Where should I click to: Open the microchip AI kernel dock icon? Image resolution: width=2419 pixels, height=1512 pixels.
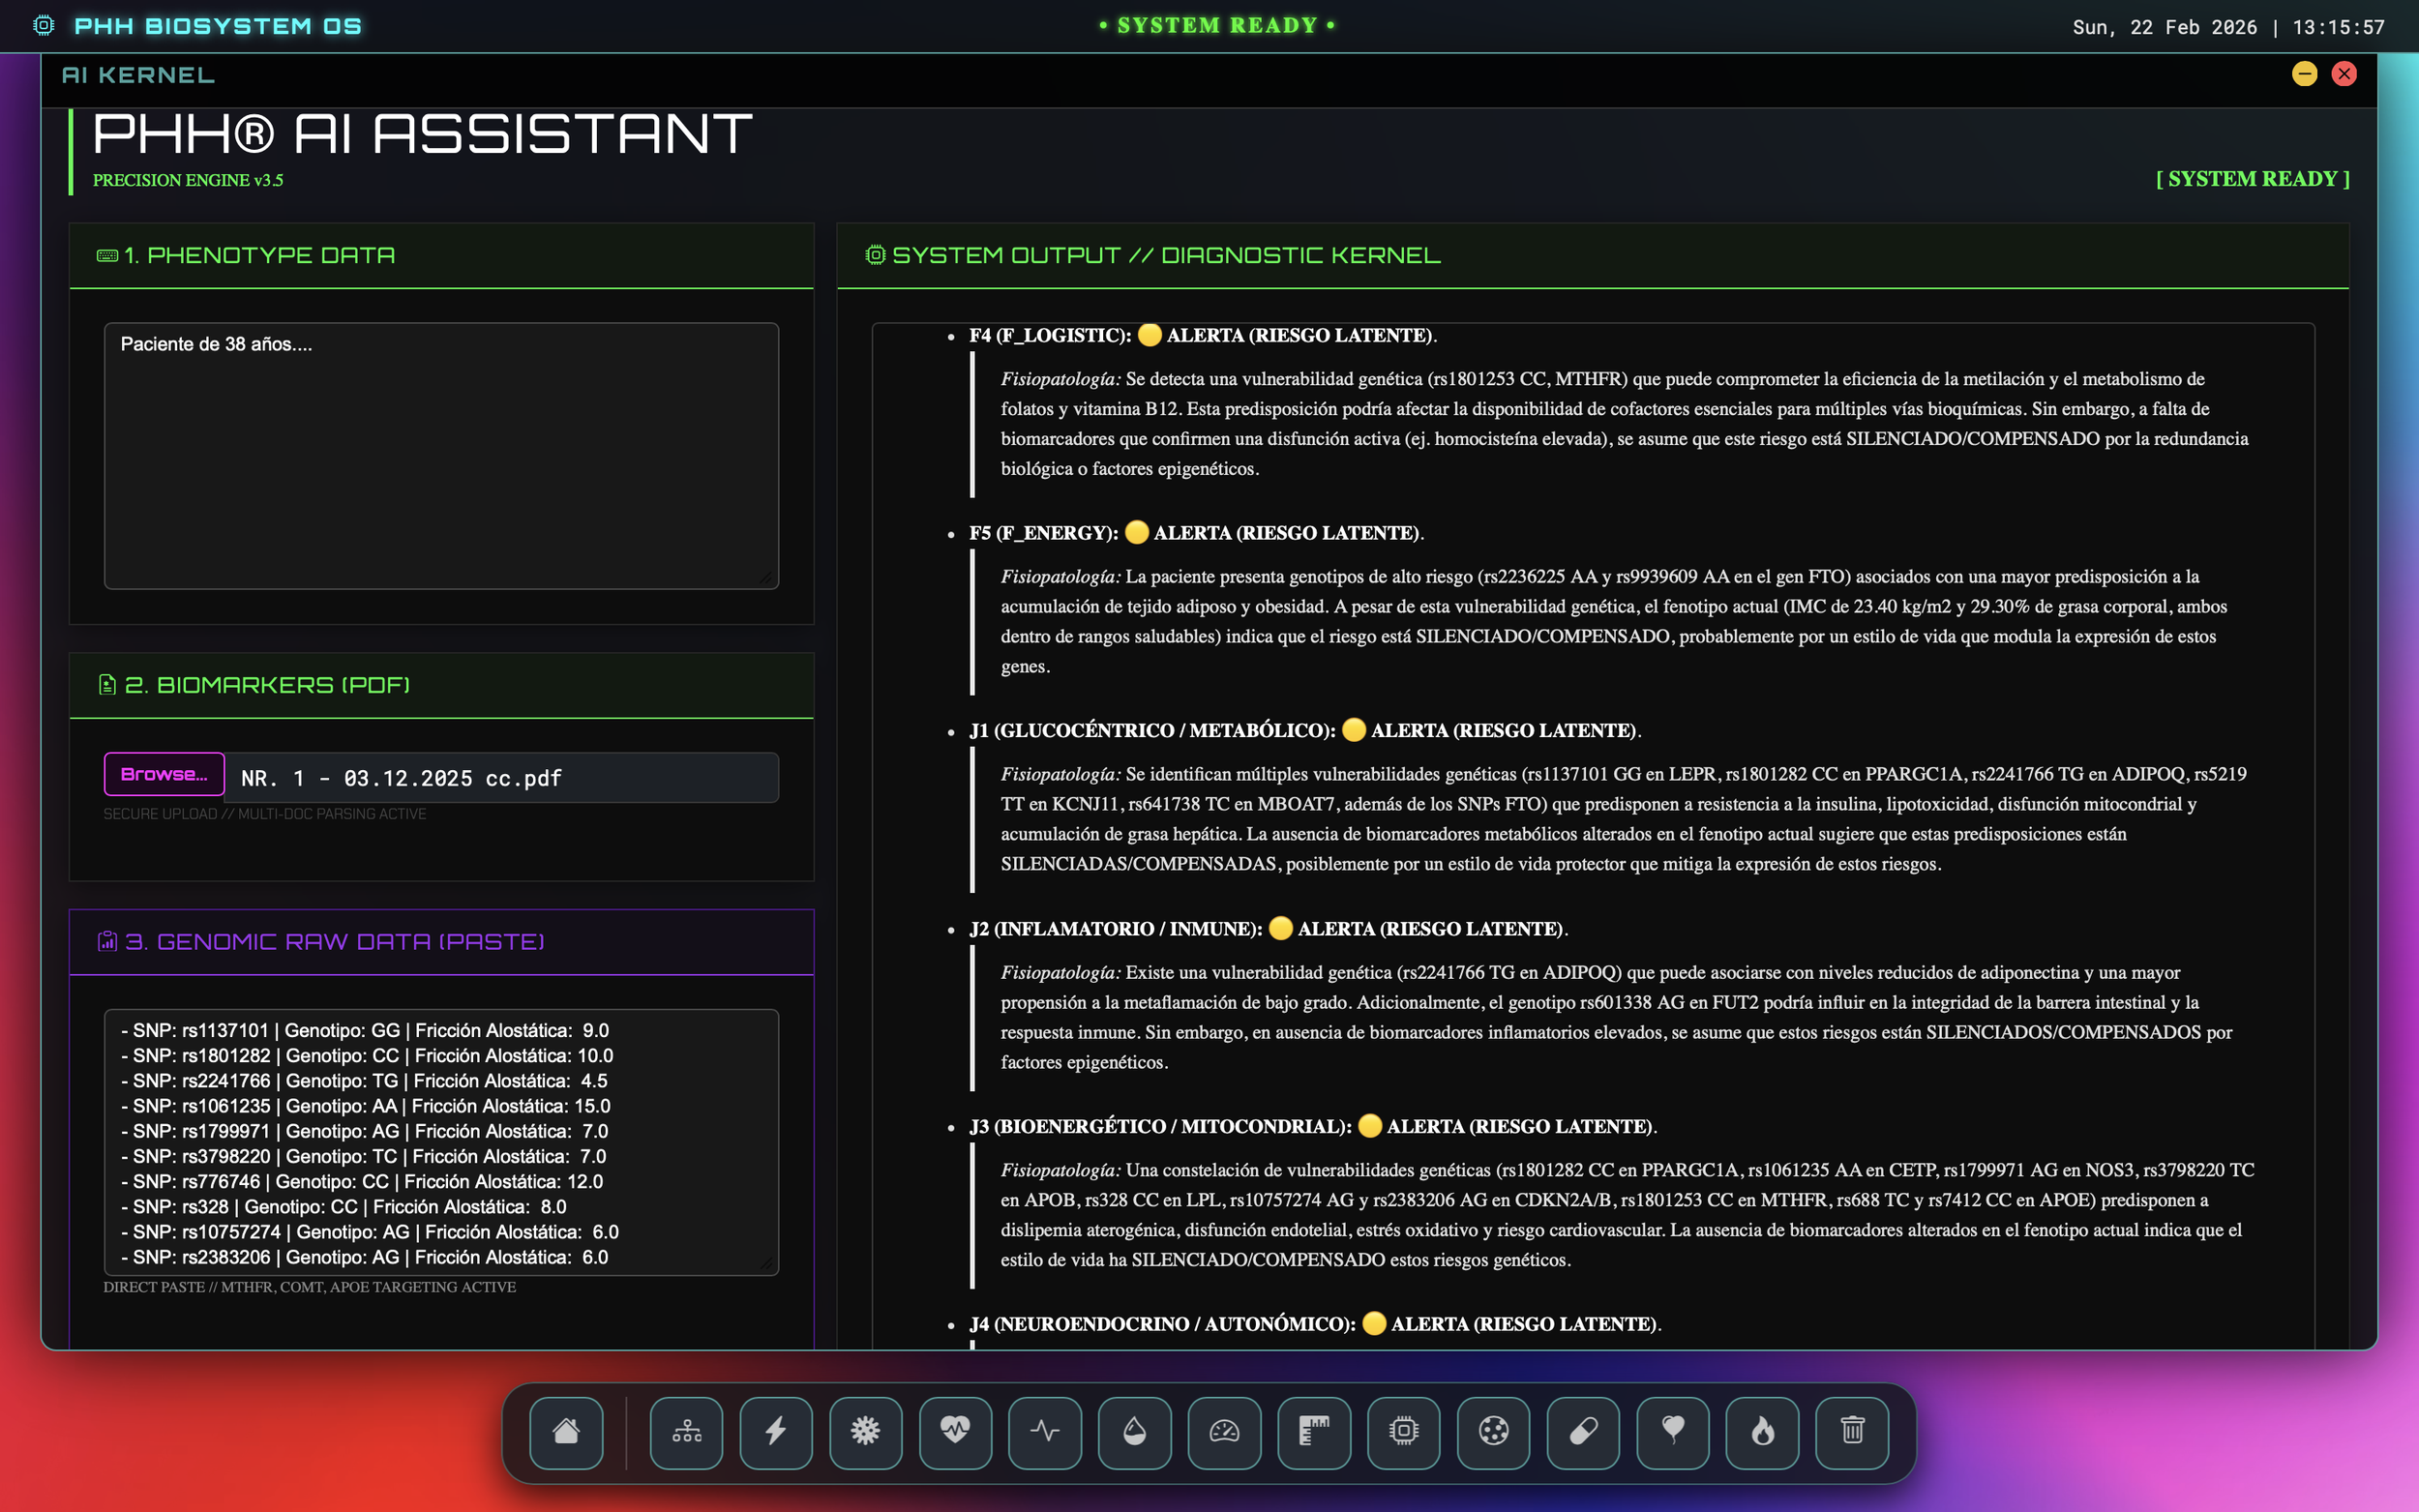point(1403,1431)
